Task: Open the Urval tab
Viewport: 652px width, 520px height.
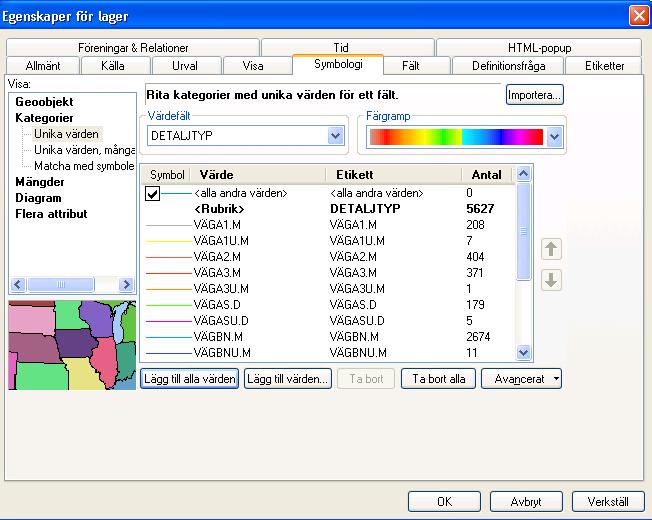Action: point(185,66)
